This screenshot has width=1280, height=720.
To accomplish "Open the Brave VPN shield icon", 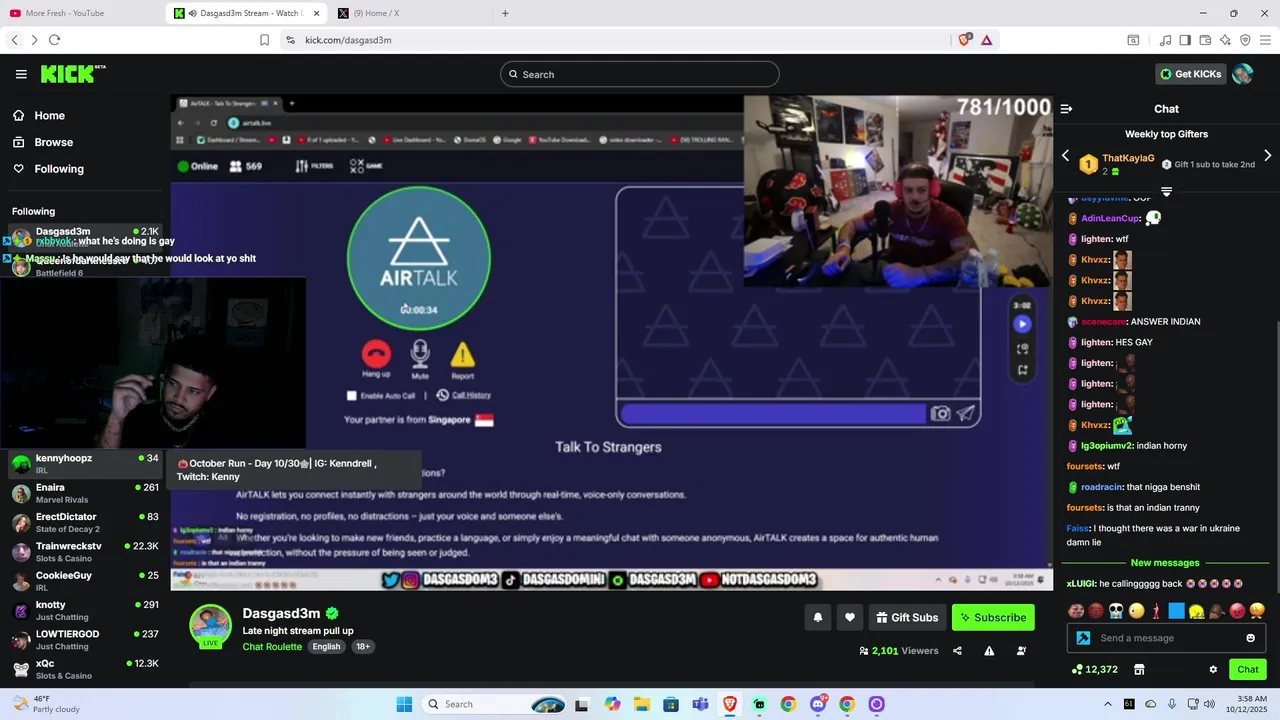I will (x=1245, y=40).
